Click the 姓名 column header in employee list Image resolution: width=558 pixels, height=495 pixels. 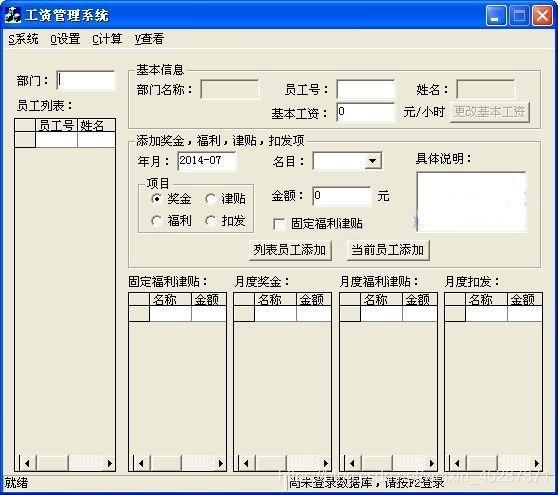click(96, 125)
